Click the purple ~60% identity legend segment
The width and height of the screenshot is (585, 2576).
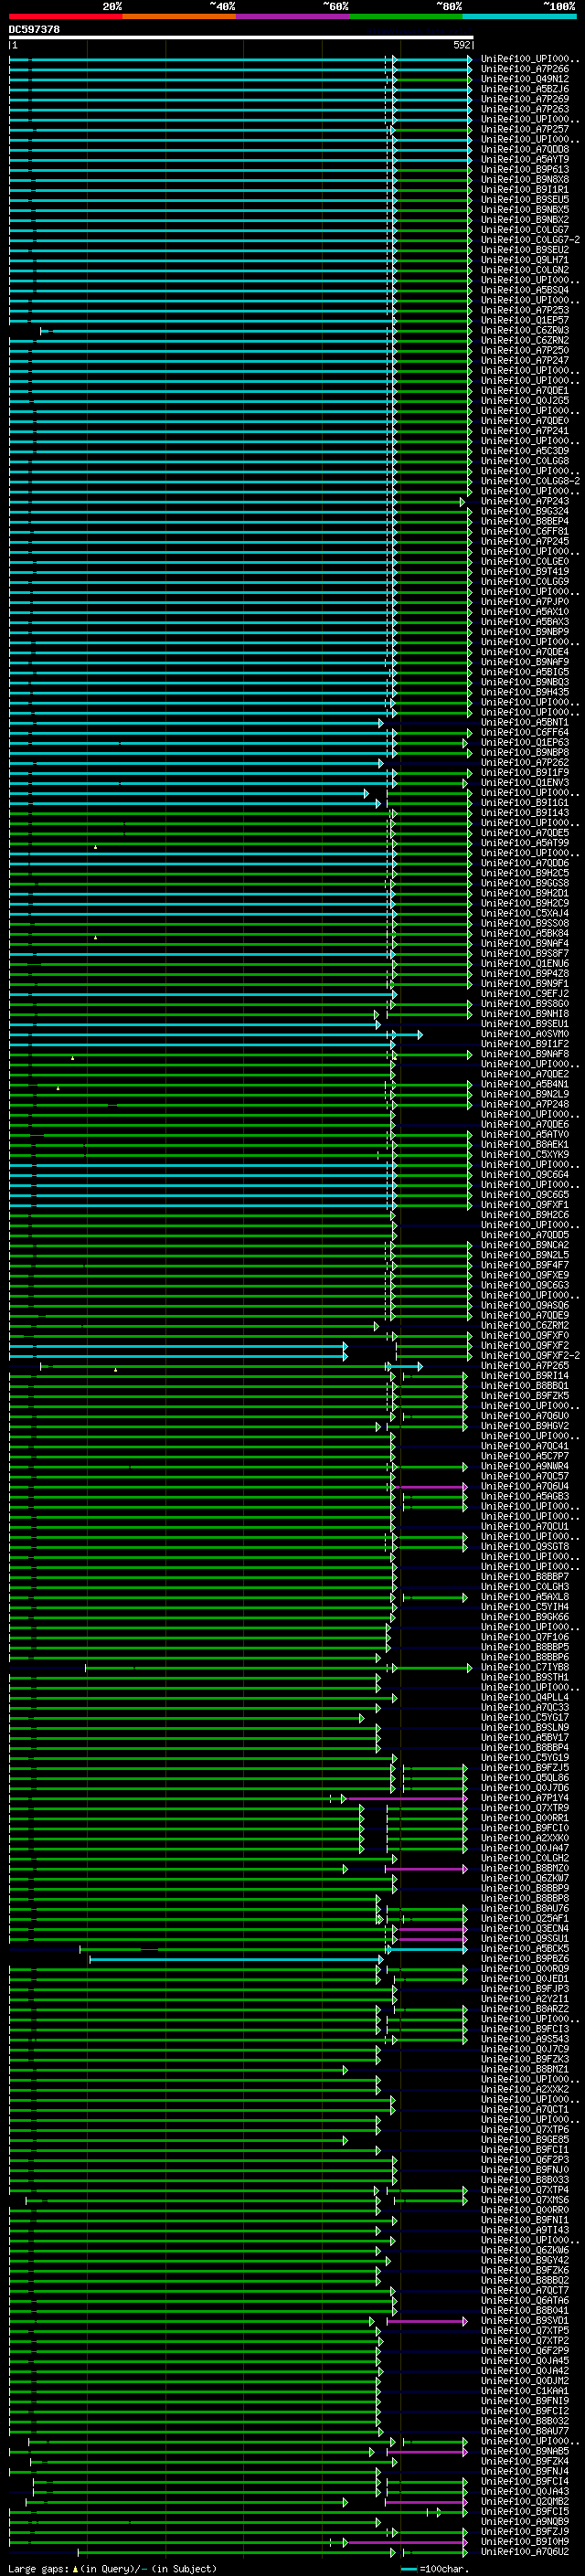point(292,17)
